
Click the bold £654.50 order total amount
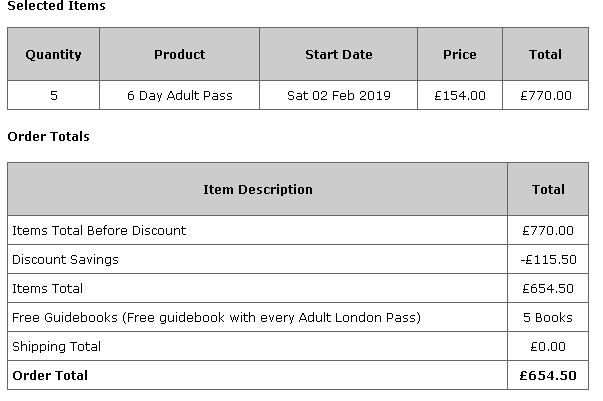pyautogui.click(x=548, y=375)
